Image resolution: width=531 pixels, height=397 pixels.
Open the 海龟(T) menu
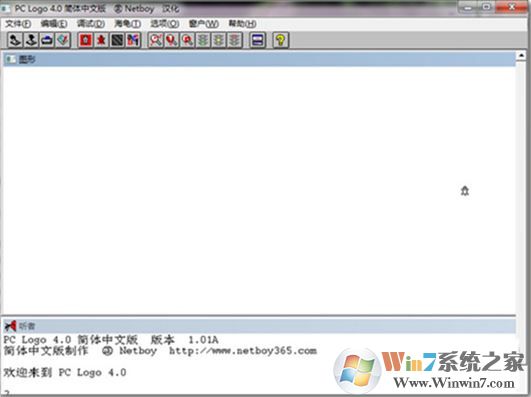(128, 23)
